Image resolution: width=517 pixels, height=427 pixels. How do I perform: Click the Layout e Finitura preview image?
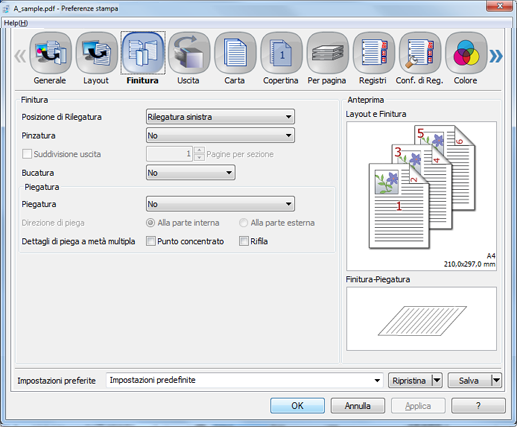(x=421, y=196)
